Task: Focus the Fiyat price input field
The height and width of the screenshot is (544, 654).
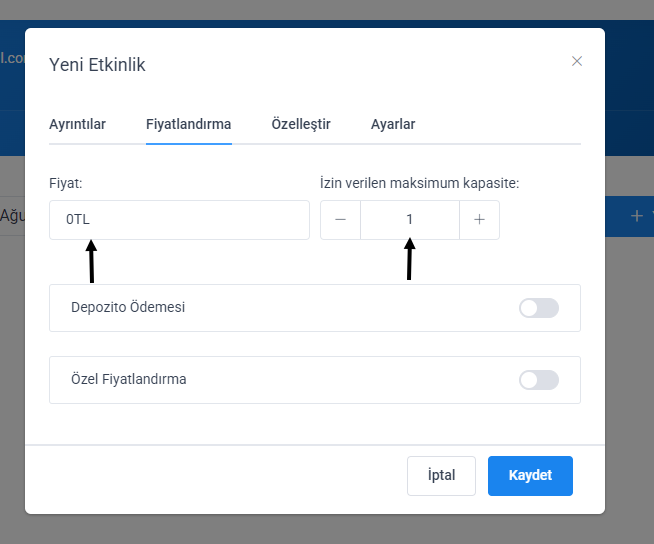Action: coord(179,220)
